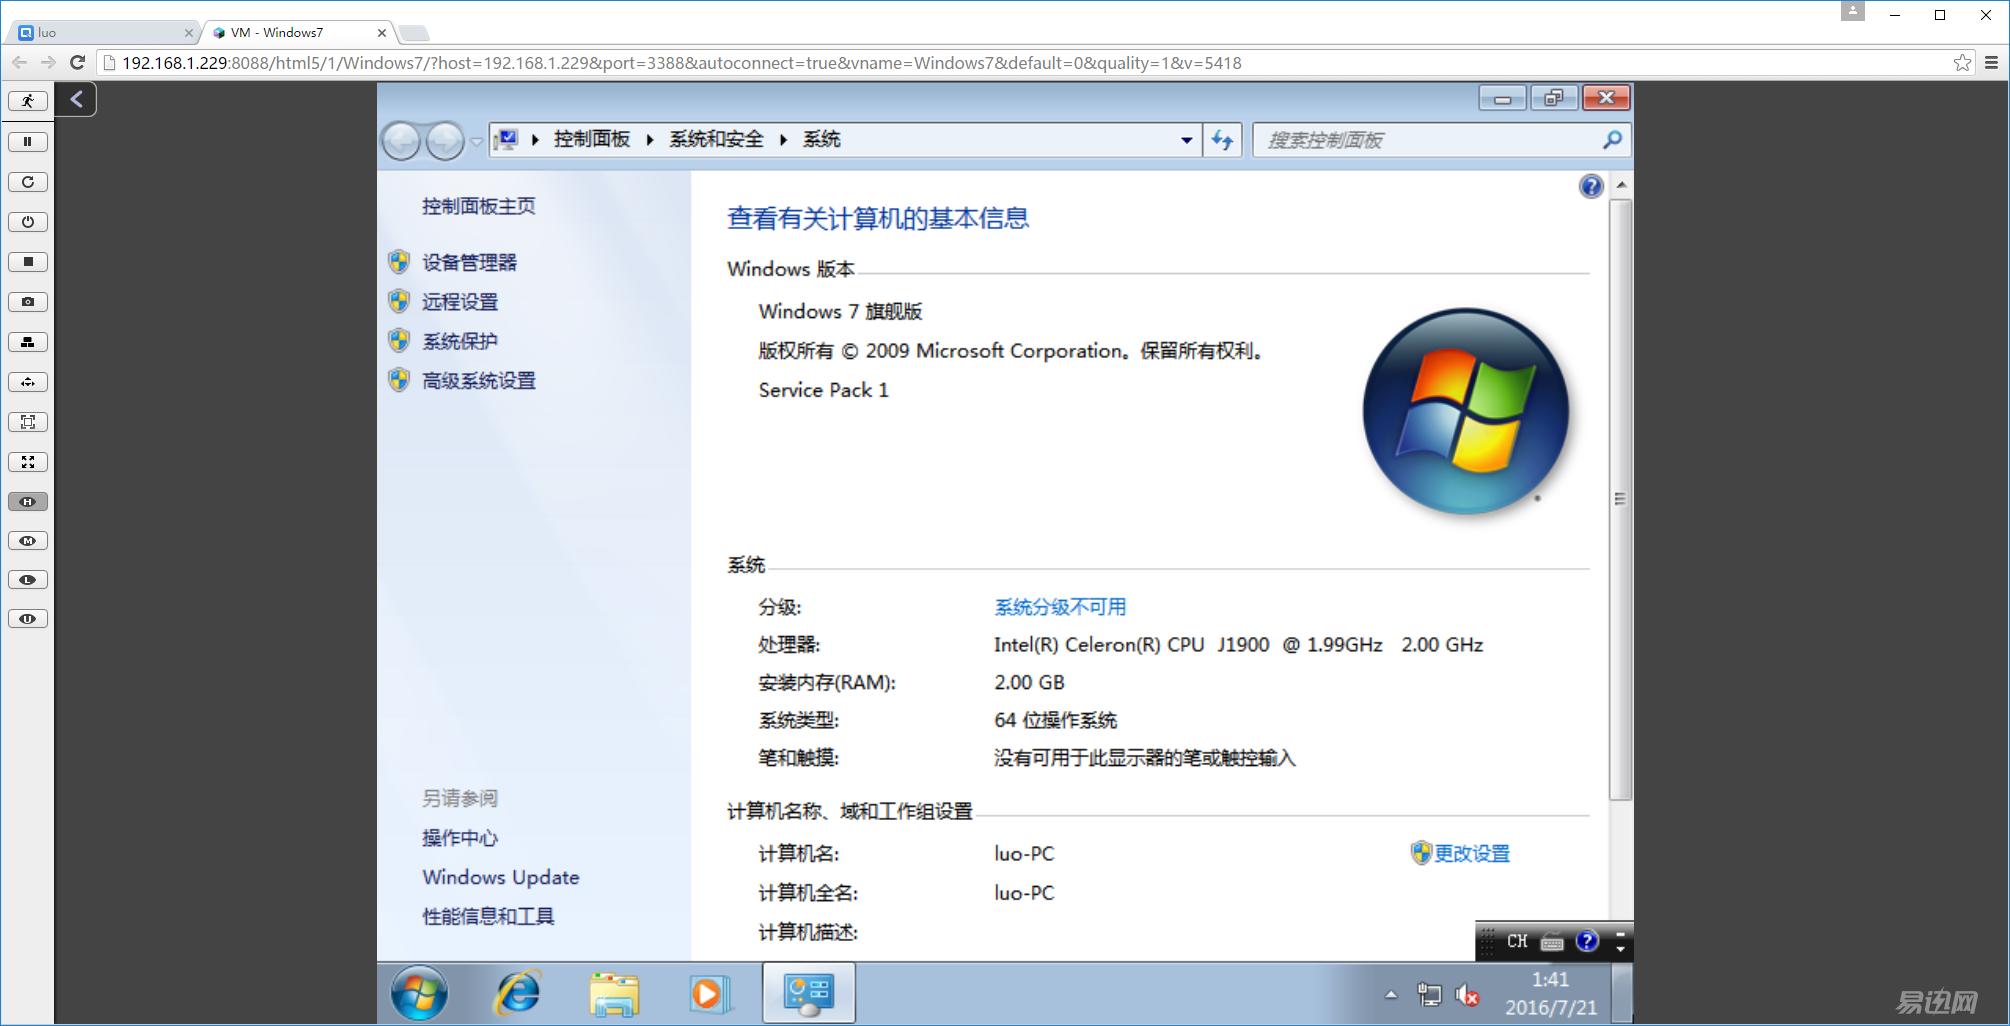Open 操作中心 link
Viewport: 2010px width, 1026px height.
[x=460, y=838]
